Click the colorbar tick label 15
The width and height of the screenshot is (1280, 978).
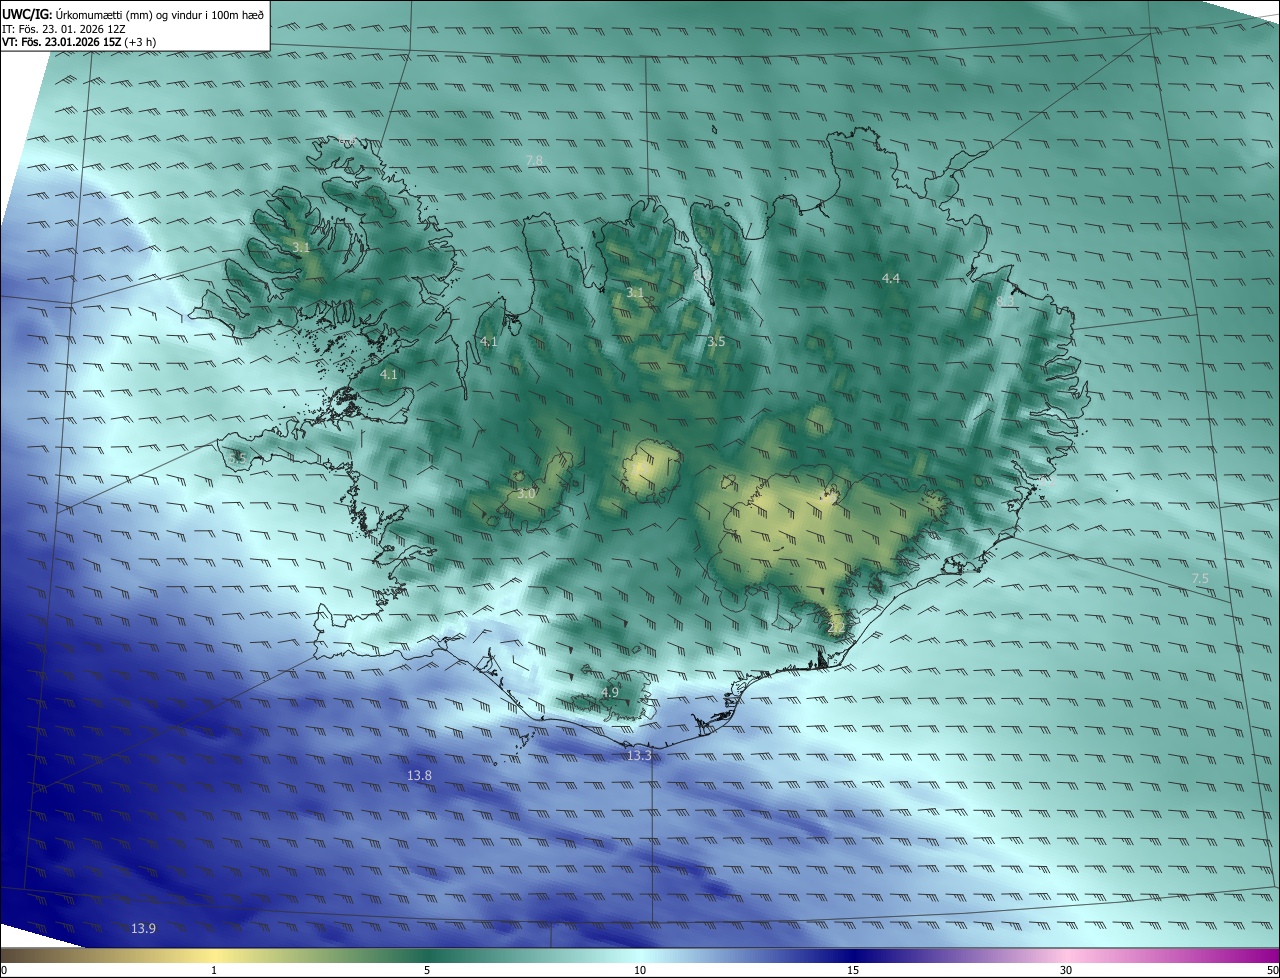pos(853,970)
